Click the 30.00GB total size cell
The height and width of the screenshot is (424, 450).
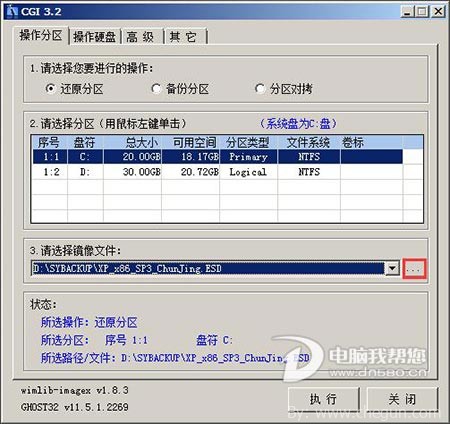132,172
